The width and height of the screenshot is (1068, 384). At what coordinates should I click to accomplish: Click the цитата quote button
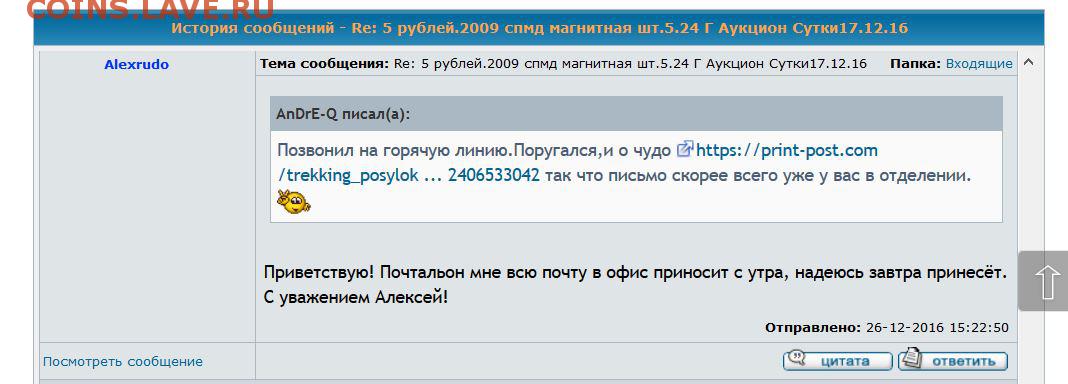tap(837, 360)
